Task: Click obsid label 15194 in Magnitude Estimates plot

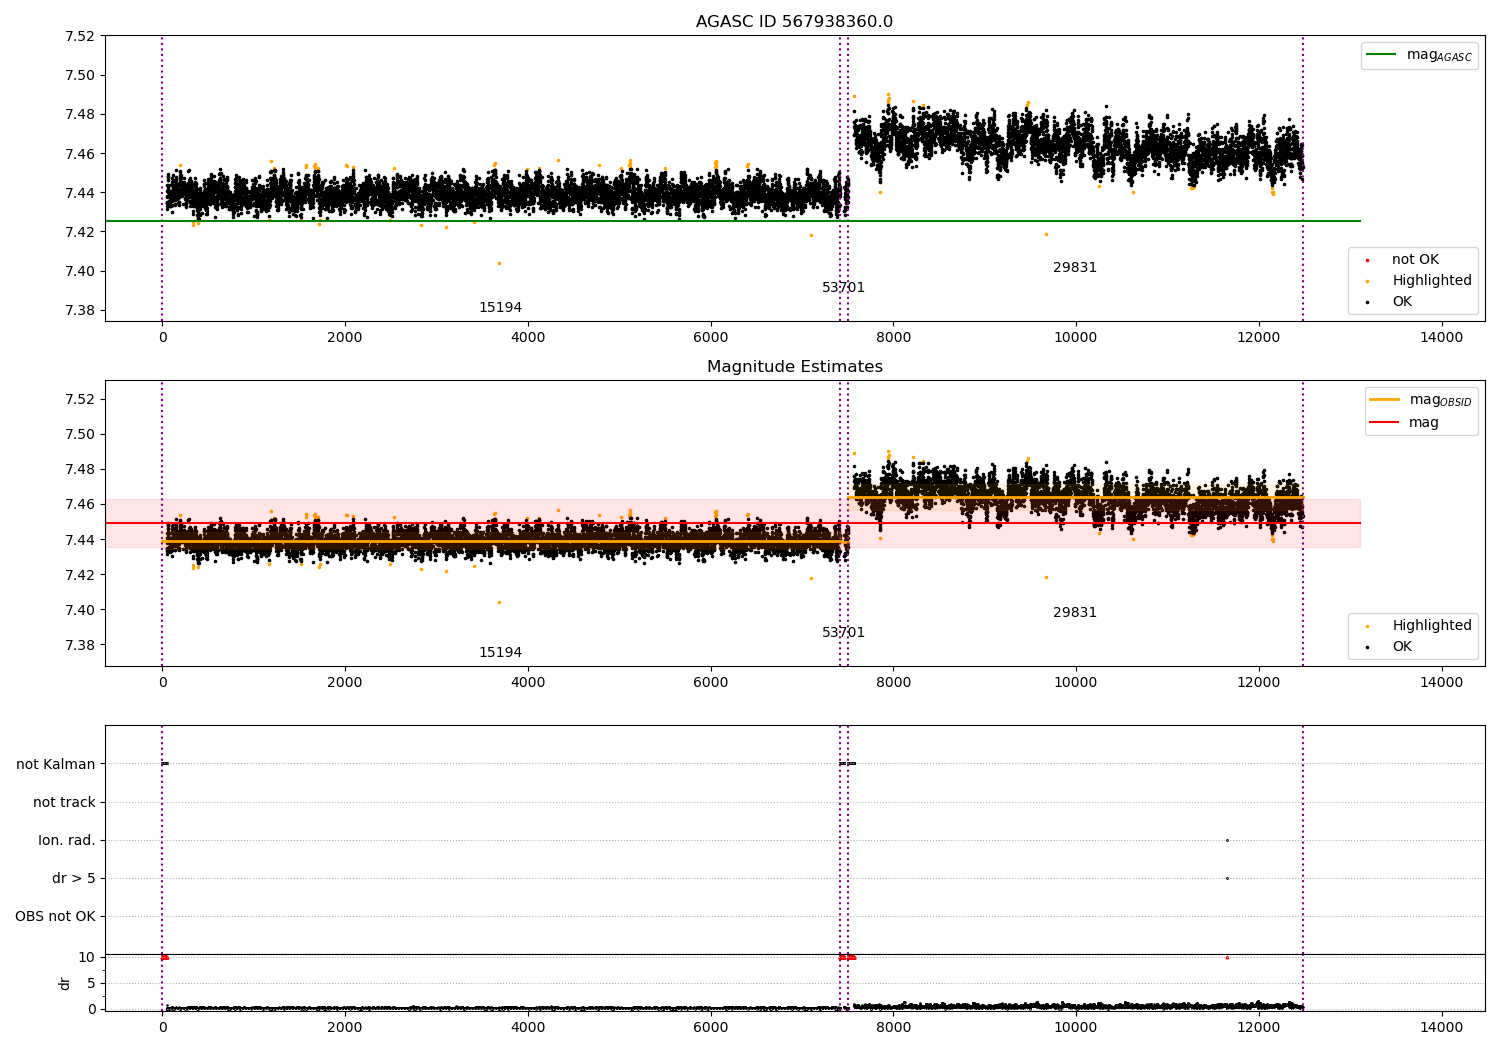Action: point(500,653)
